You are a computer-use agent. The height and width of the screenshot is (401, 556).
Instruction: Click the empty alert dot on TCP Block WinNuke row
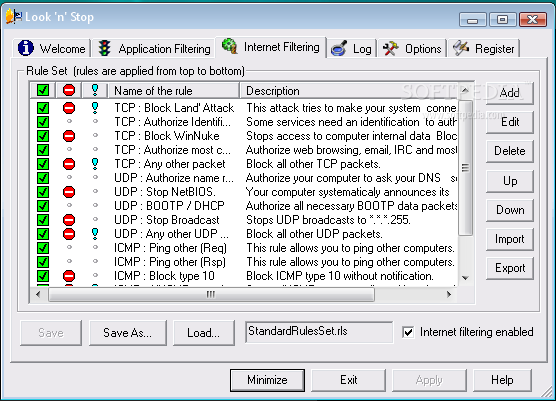[95, 135]
